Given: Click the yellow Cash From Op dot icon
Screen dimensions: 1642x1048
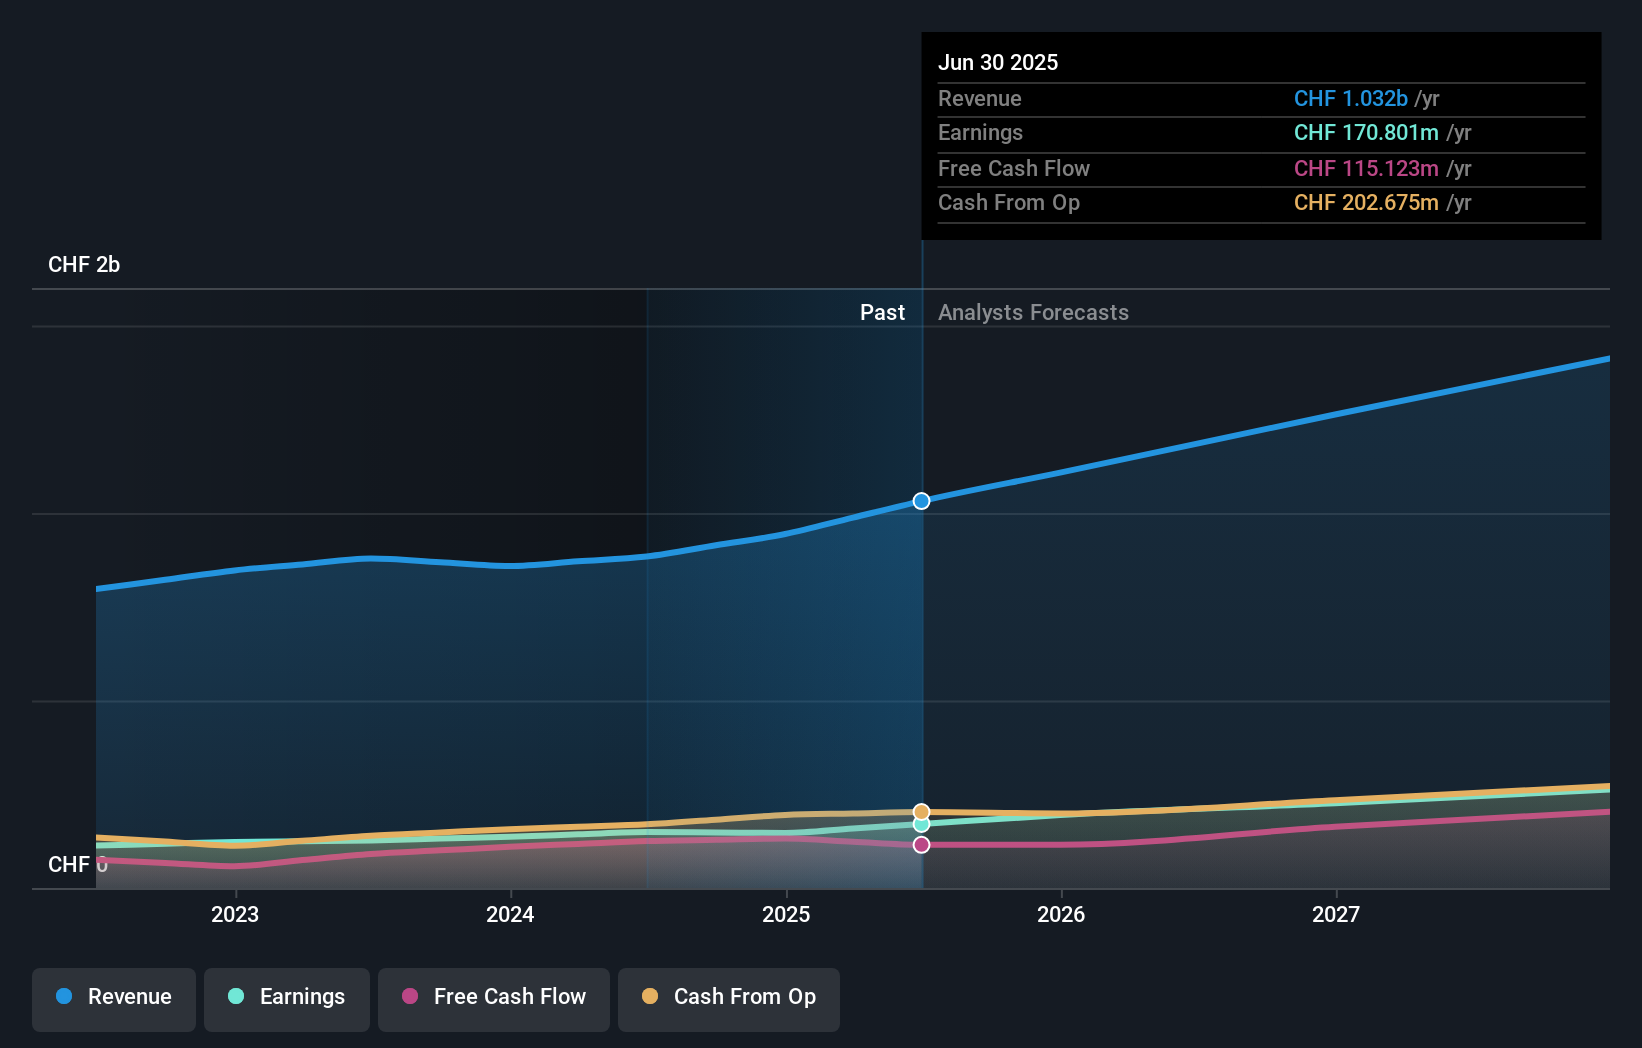Looking at the screenshot, I should (x=650, y=997).
